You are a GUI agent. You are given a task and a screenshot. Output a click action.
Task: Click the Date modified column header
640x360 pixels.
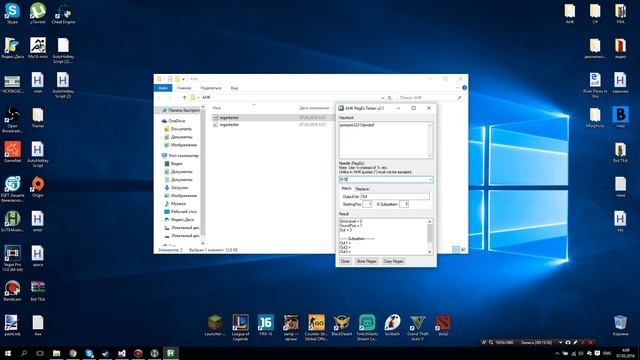314,108
